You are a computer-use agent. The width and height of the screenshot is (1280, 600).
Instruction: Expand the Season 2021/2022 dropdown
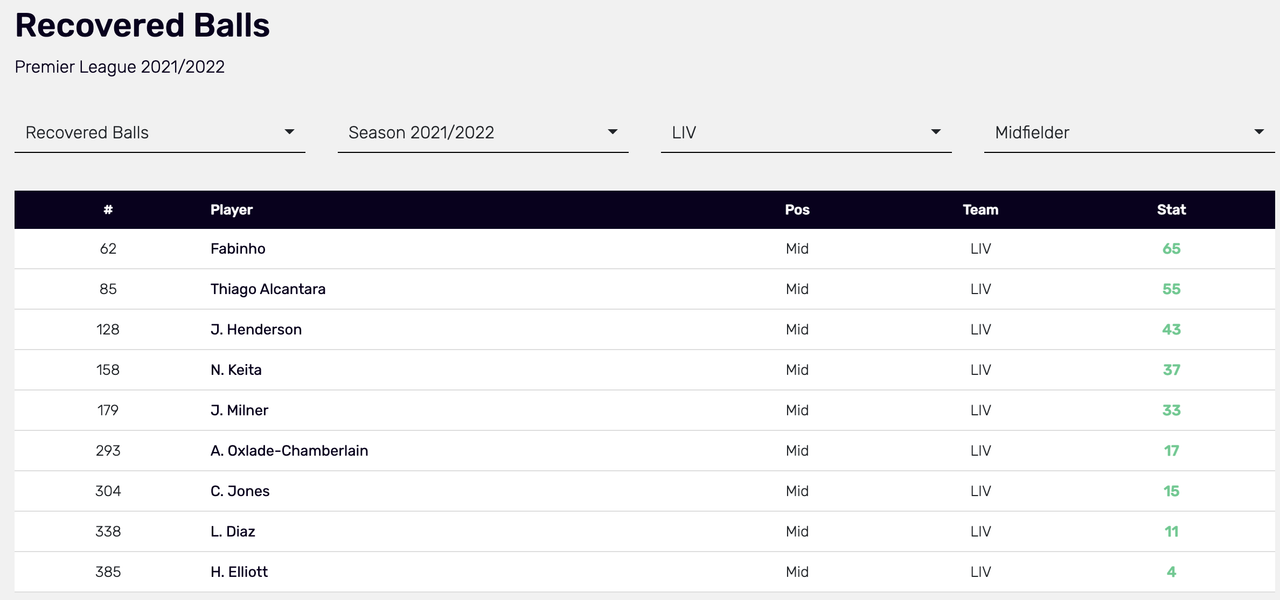[x=483, y=133]
